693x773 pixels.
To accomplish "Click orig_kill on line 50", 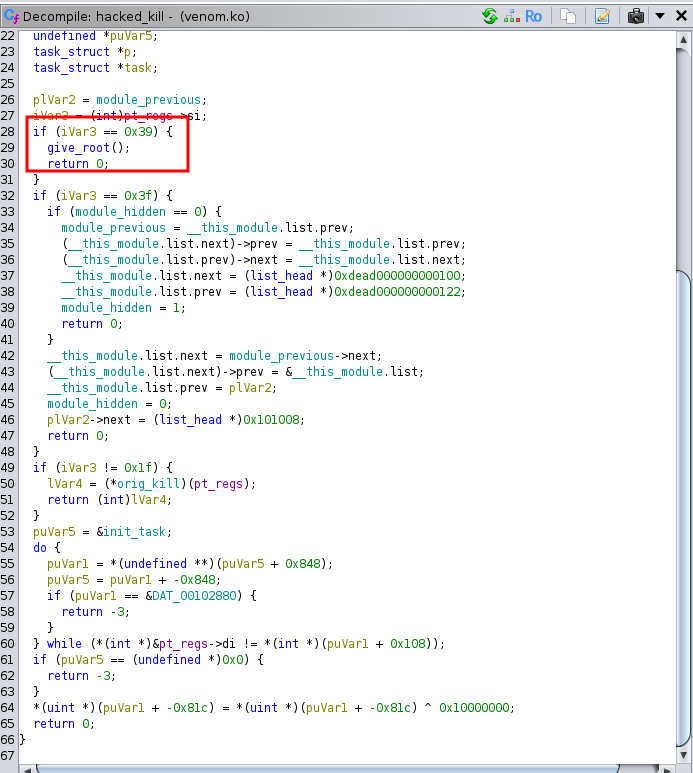I will pyautogui.click(x=148, y=484).
